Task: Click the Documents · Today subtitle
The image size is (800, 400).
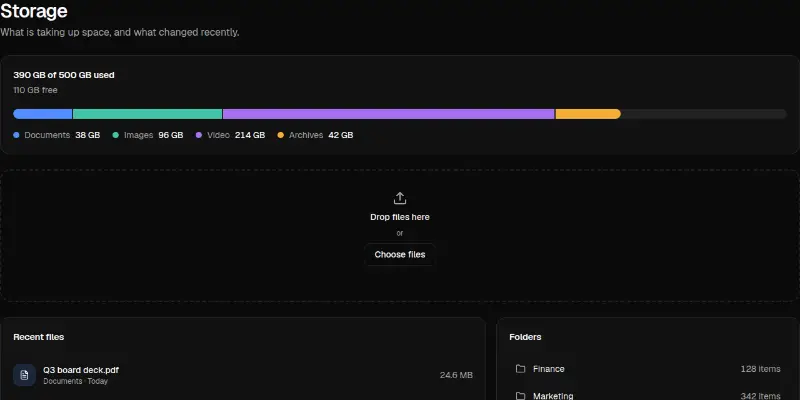Action: click(76, 381)
